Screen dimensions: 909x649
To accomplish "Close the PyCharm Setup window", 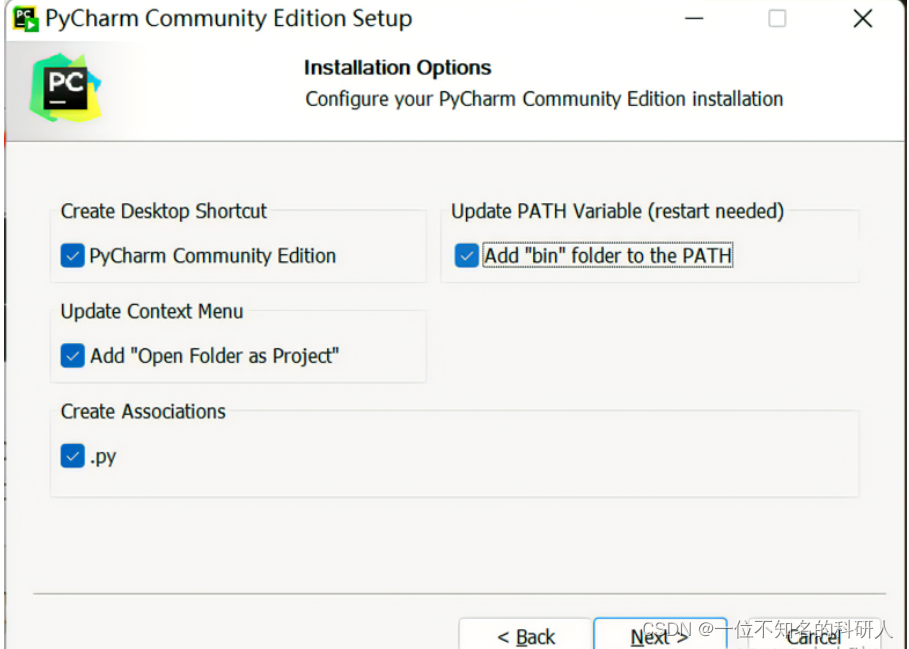I will 863,19.
